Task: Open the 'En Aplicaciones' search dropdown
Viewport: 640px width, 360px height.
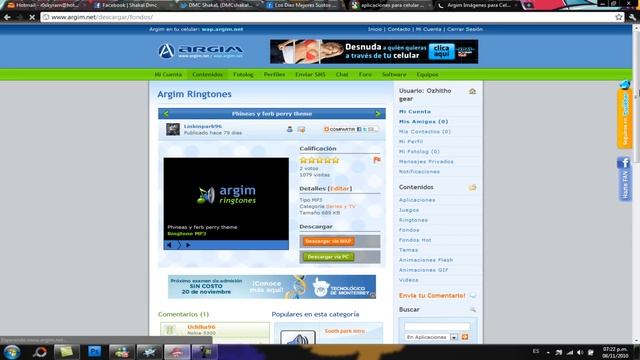Action: click(x=431, y=337)
